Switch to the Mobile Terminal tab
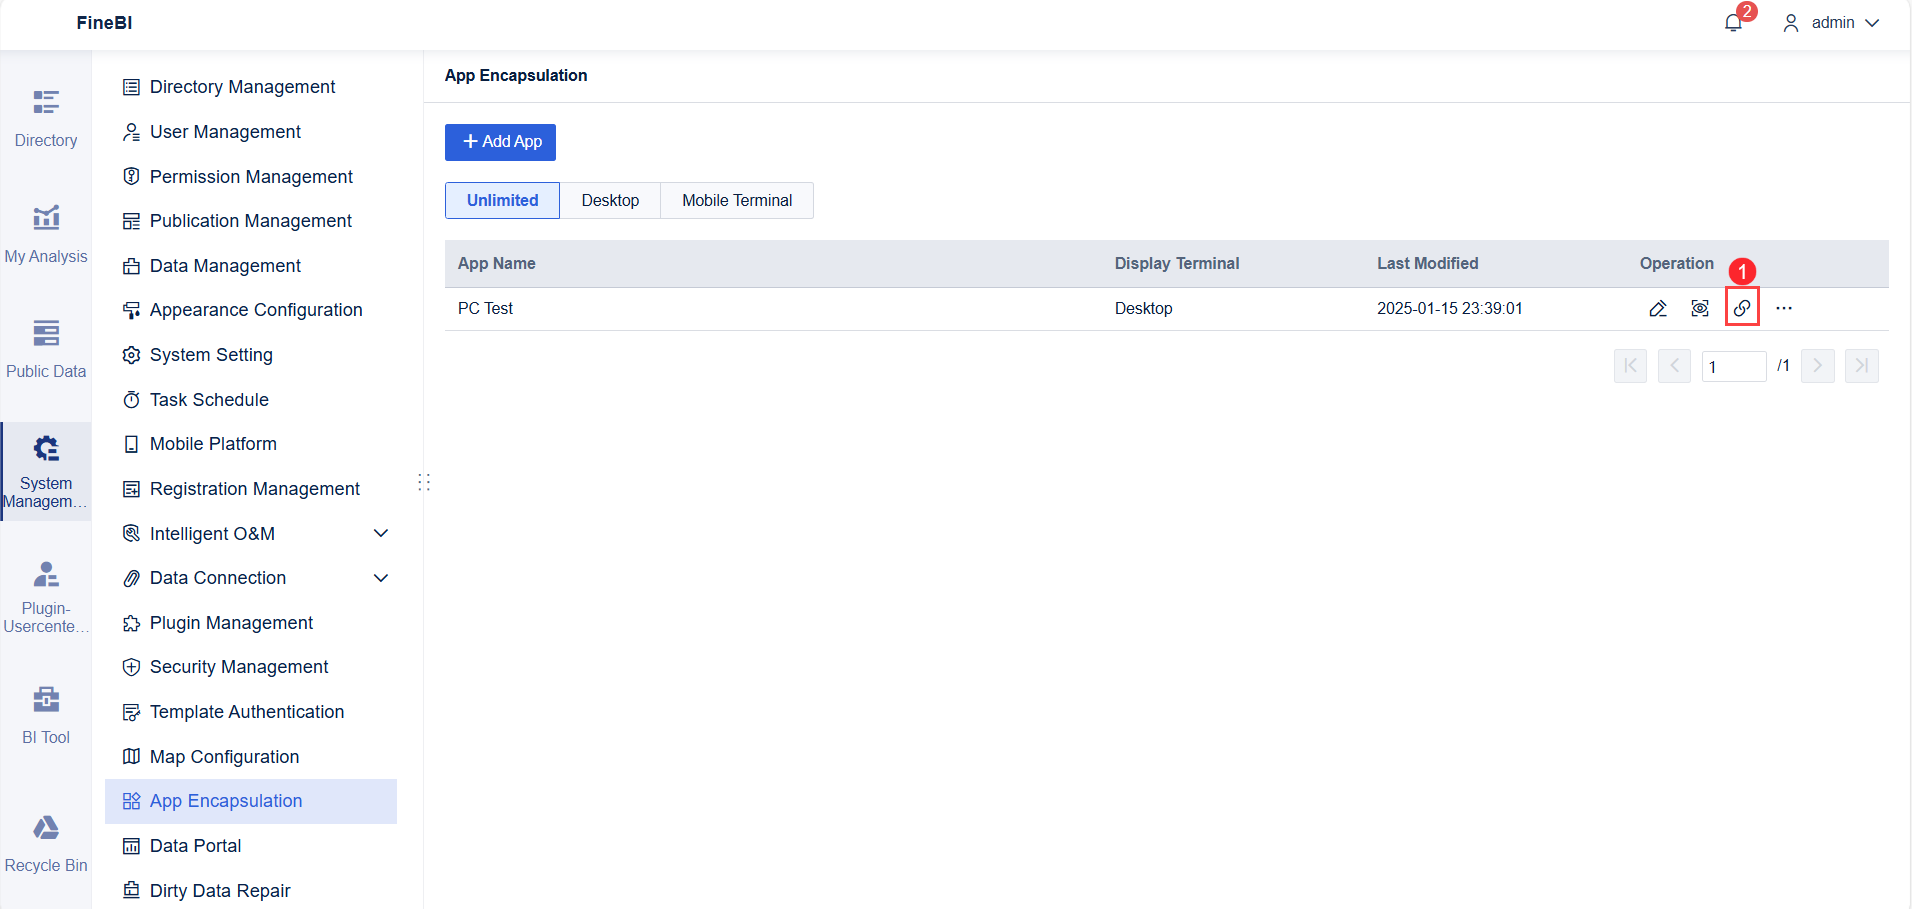This screenshot has height=909, width=1912. coord(737,200)
